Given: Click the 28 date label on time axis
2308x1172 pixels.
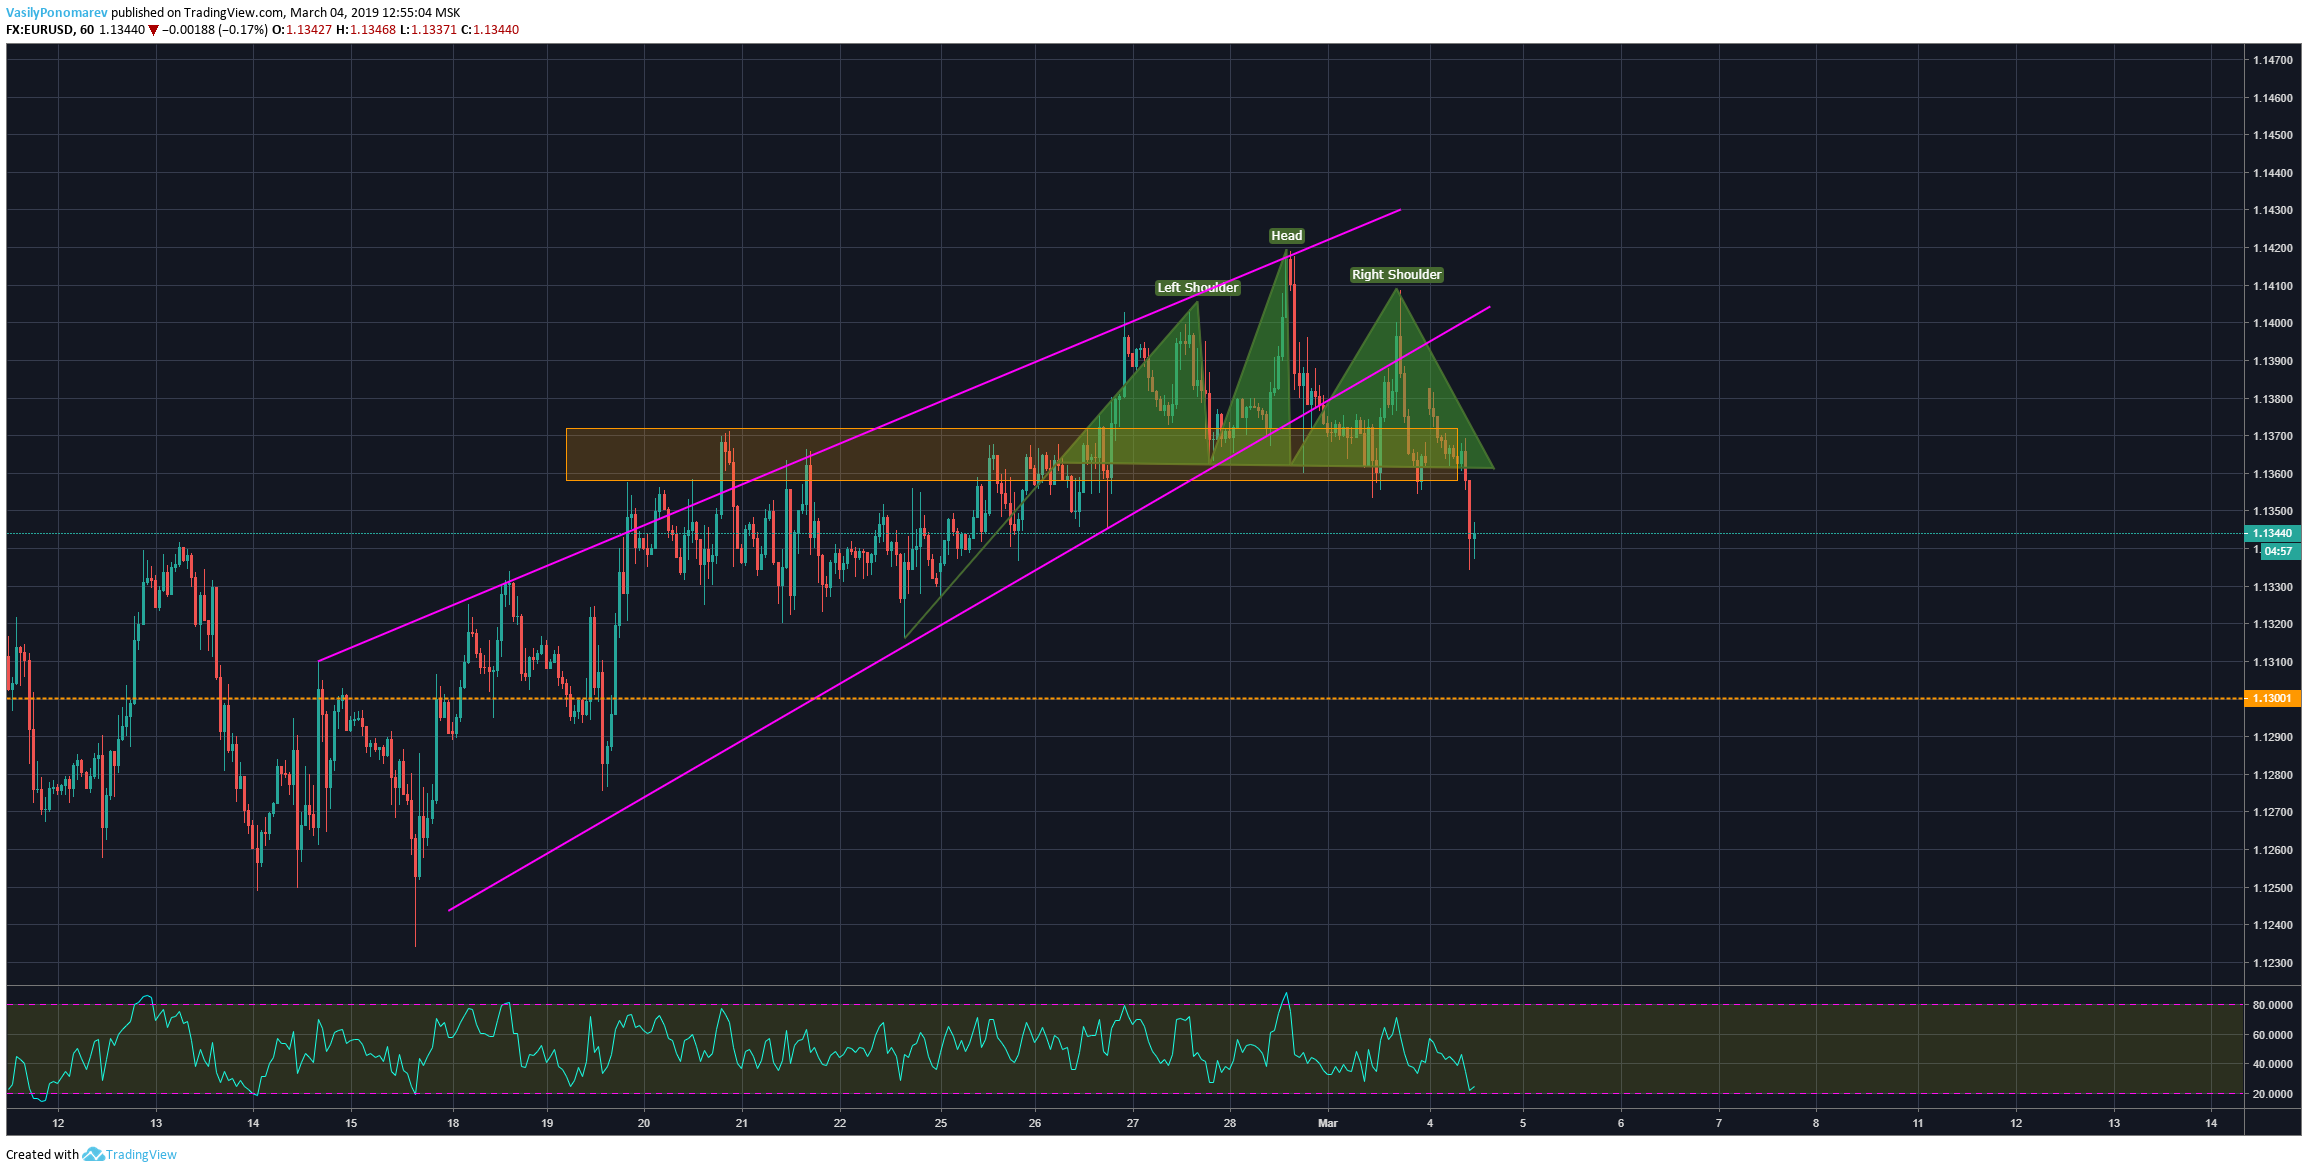Looking at the screenshot, I should click(x=1229, y=1123).
